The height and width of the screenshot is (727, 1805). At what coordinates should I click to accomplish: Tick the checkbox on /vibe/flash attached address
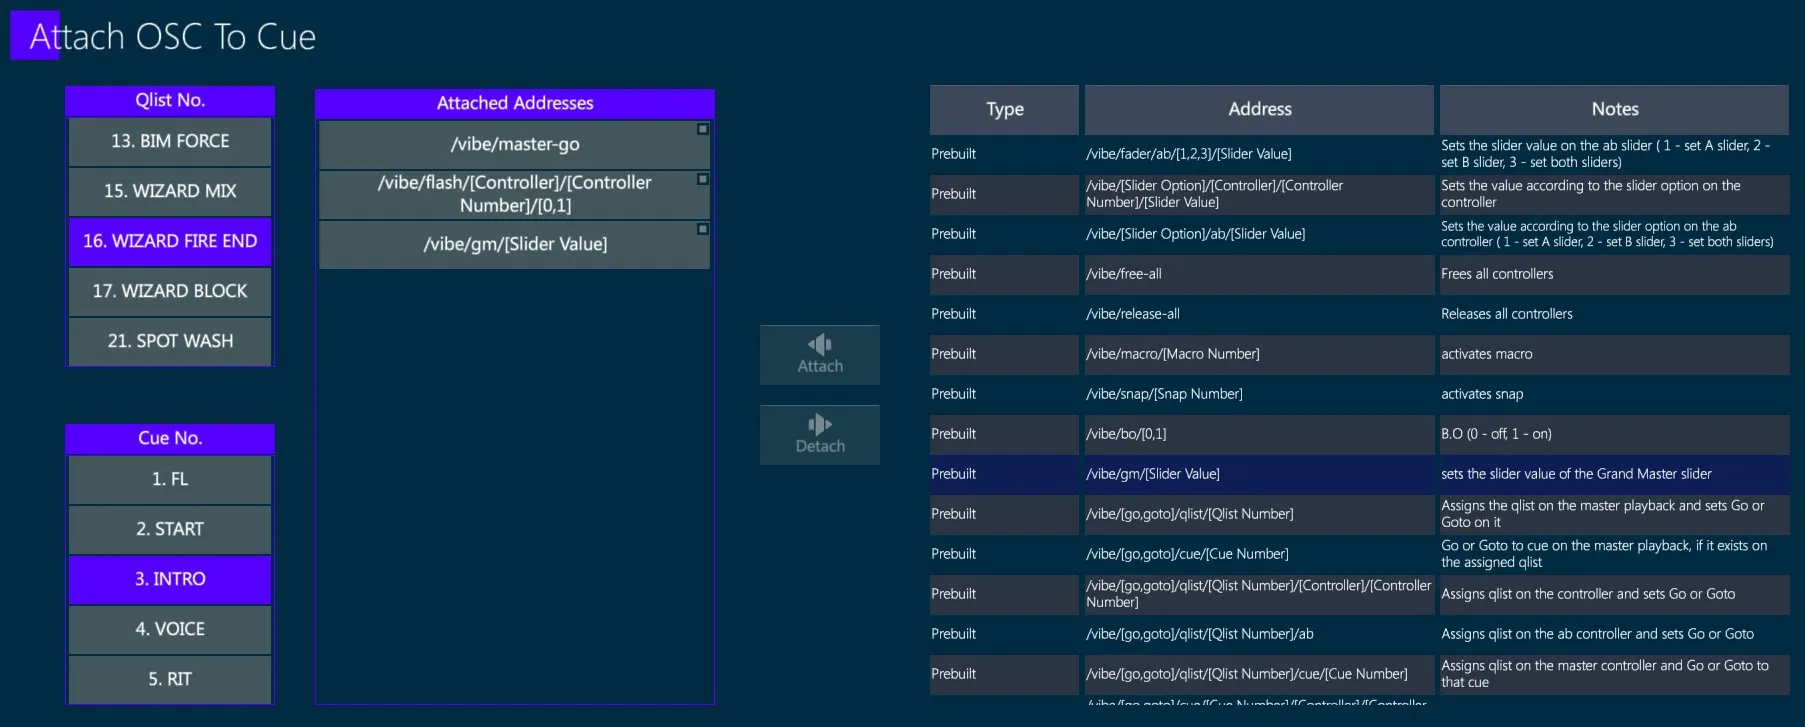[703, 179]
